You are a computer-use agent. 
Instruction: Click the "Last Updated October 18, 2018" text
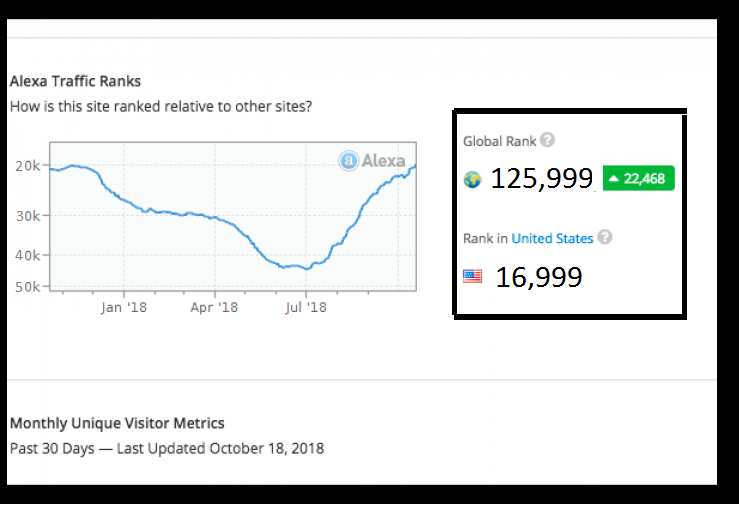220,448
